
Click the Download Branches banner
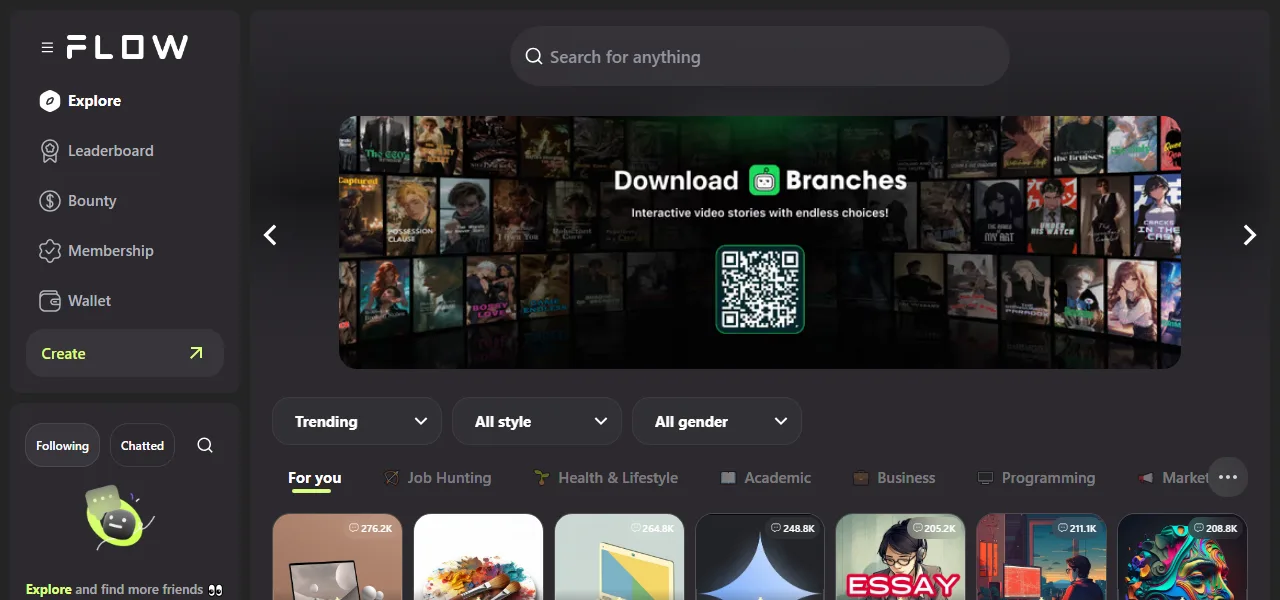coord(760,242)
